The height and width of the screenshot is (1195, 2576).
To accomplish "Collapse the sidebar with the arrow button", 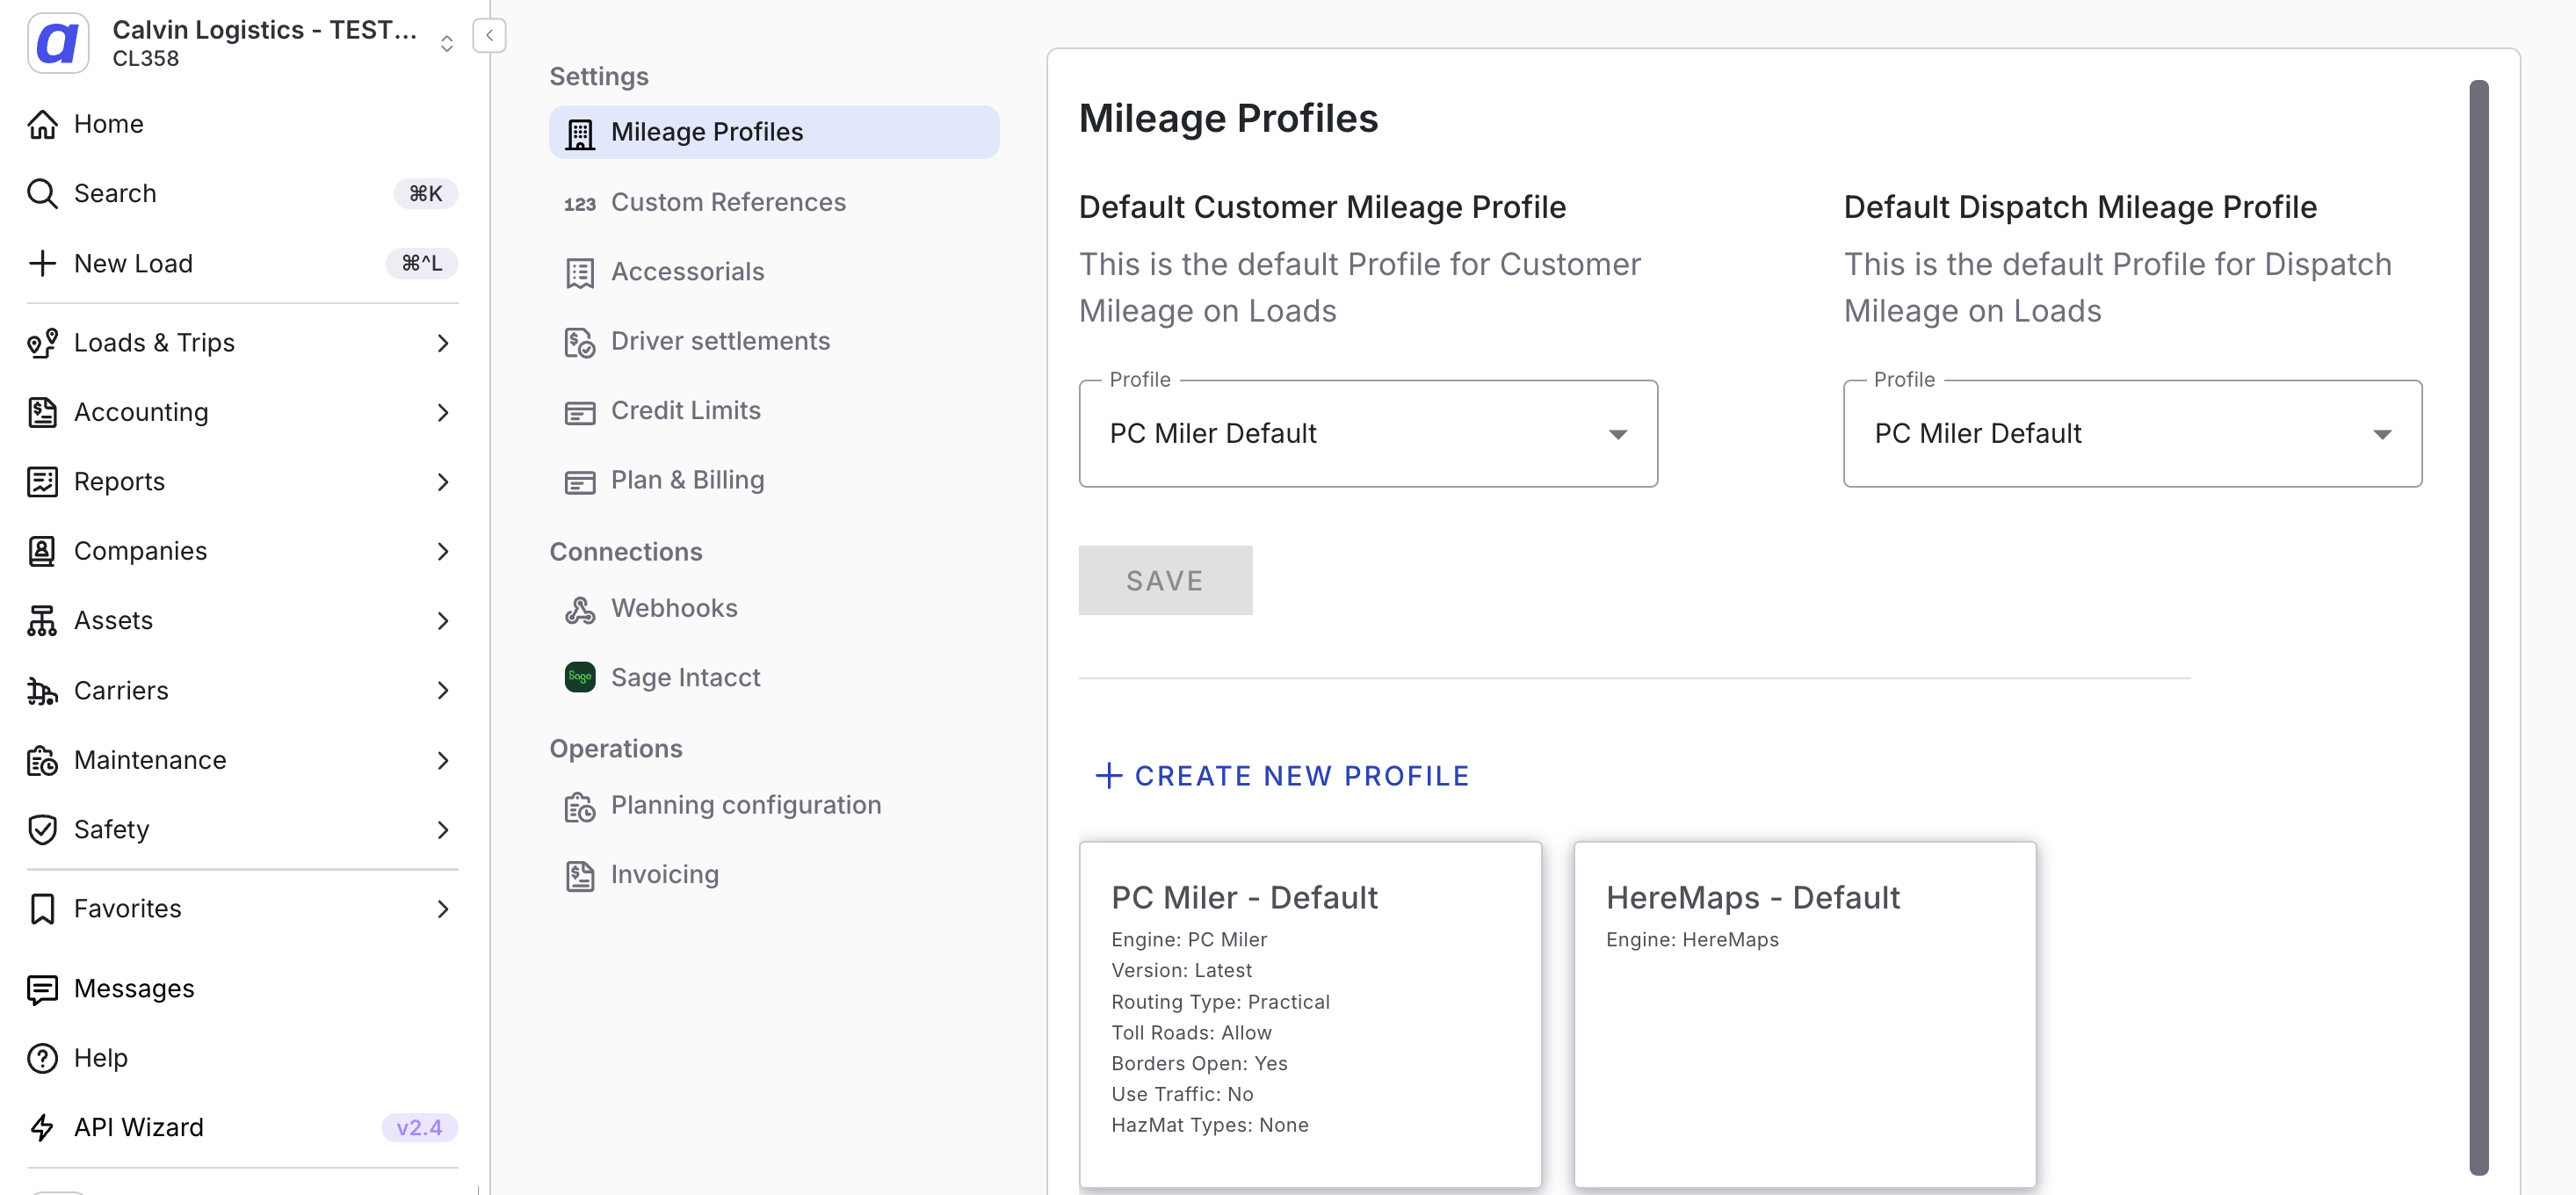I will 489,35.
